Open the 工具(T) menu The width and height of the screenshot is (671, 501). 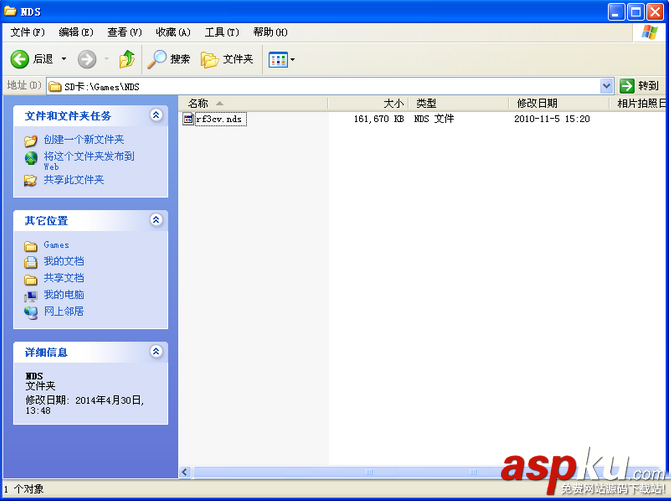point(222,32)
